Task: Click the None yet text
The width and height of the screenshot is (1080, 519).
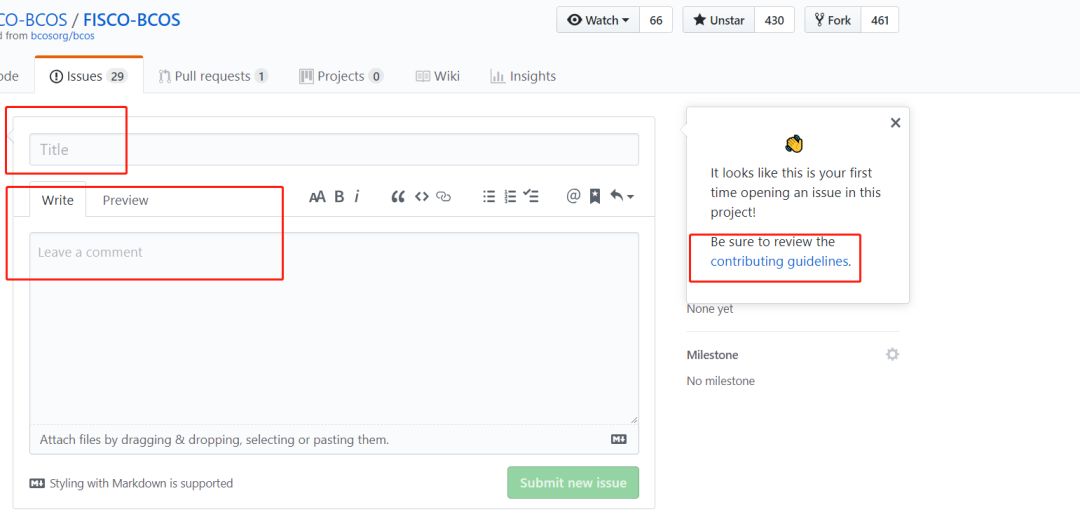Action: tap(710, 309)
